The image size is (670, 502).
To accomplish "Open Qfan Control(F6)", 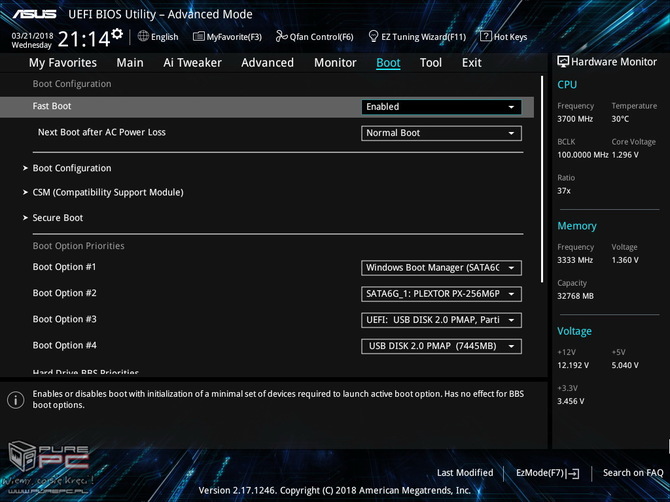I will 321,37.
